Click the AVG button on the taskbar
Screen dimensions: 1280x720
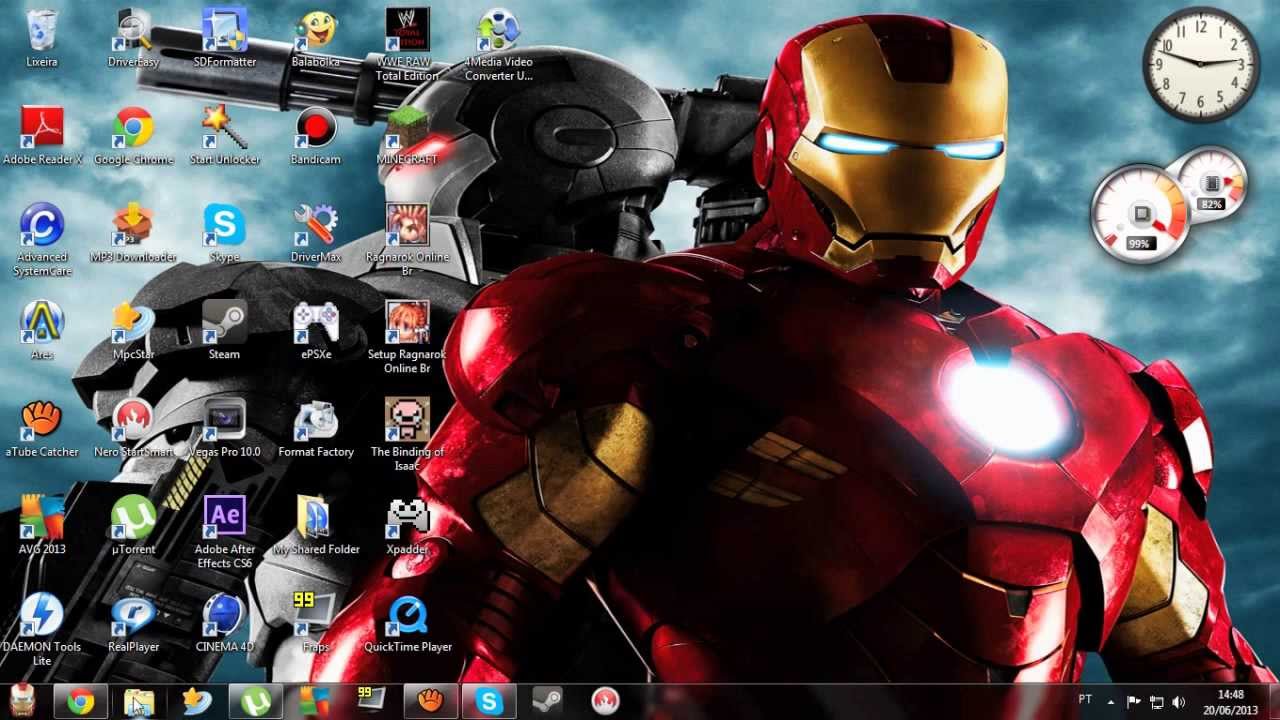click(x=313, y=701)
